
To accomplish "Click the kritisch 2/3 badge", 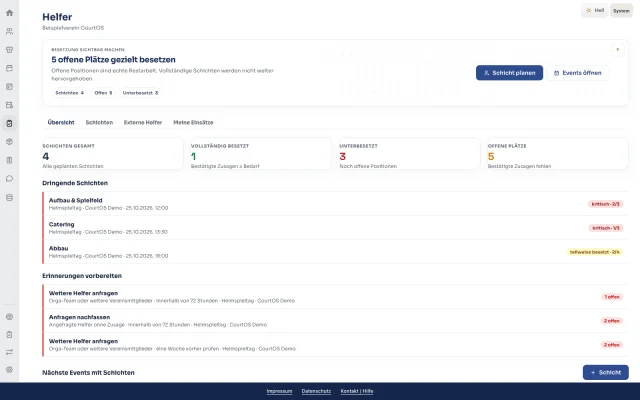I will pos(605,204).
